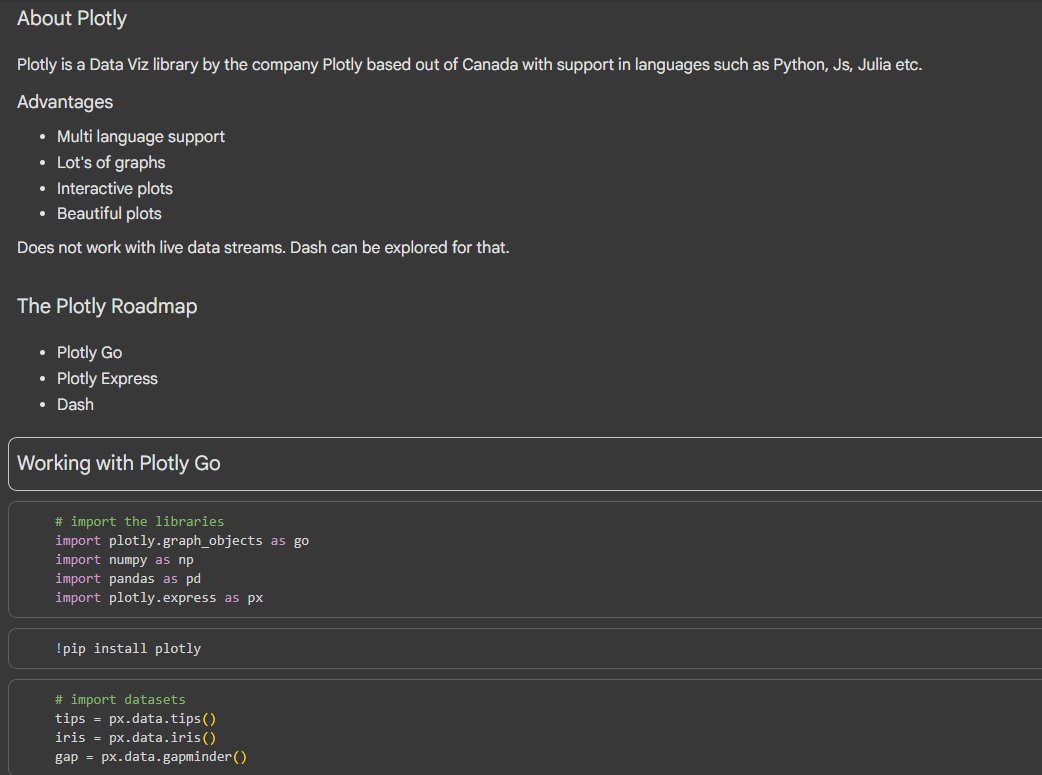Screen dimensions: 1042x775
Task: Click 'The Plotly Roadmap' heading
Action: tap(107, 306)
